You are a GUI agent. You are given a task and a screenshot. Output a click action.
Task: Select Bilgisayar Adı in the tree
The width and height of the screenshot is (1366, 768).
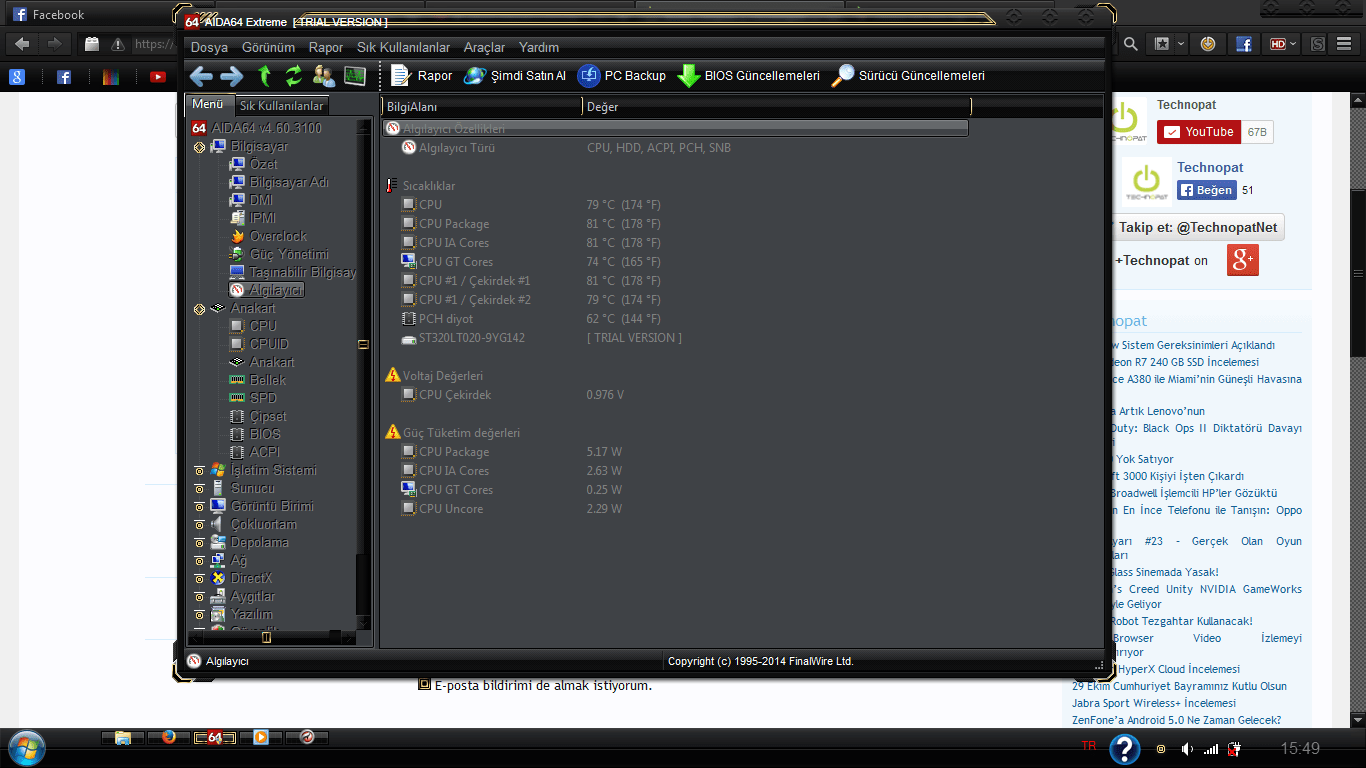click(x=289, y=182)
